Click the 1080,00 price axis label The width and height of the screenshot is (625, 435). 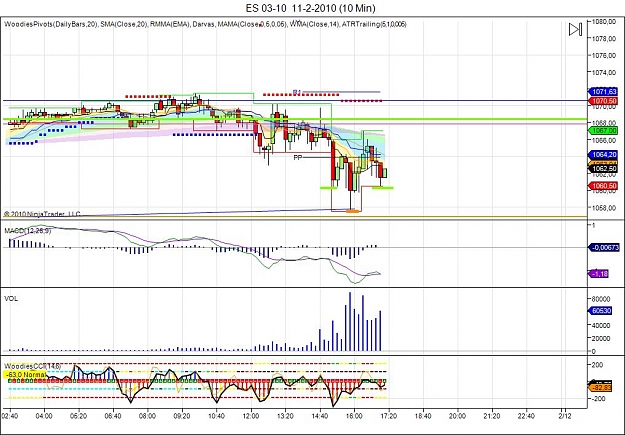(x=605, y=22)
